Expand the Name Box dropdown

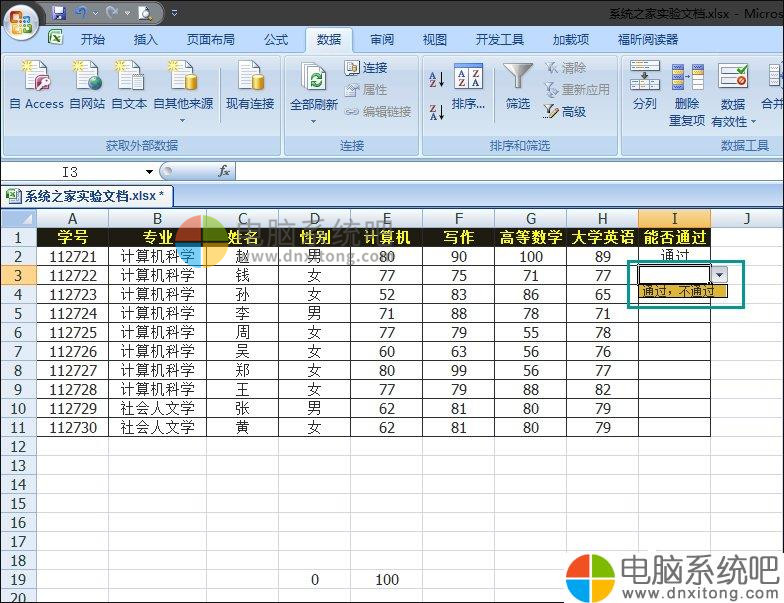(149, 172)
